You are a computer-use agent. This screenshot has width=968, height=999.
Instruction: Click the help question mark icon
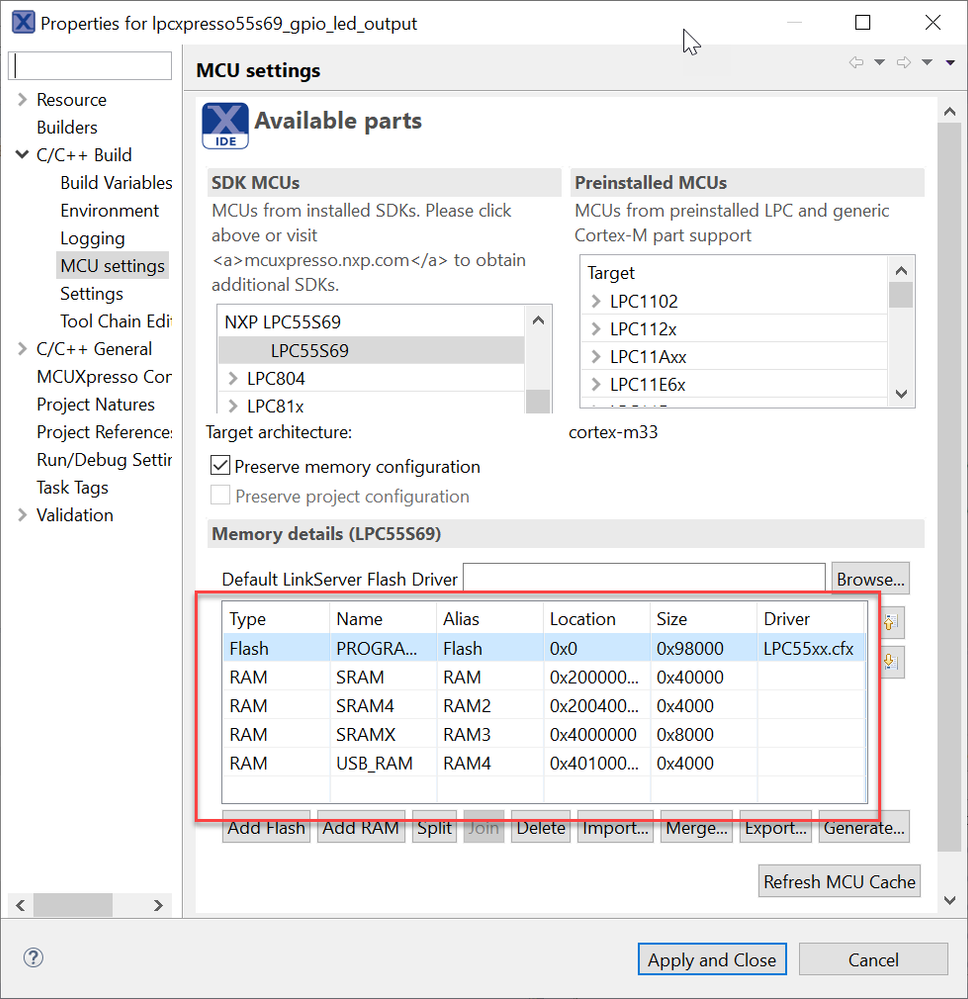pyautogui.click(x=33, y=958)
